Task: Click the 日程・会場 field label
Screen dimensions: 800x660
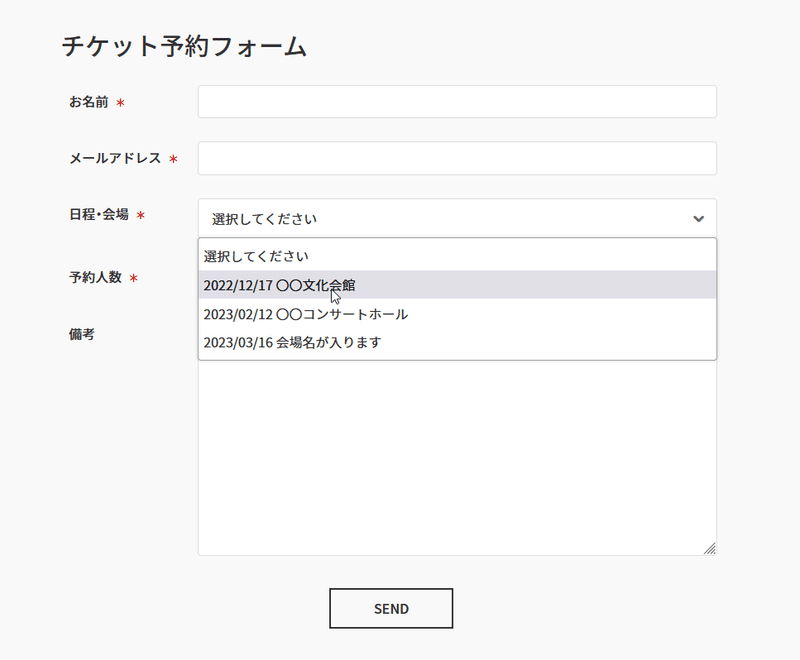Action: pyautogui.click(x=99, y=214)
